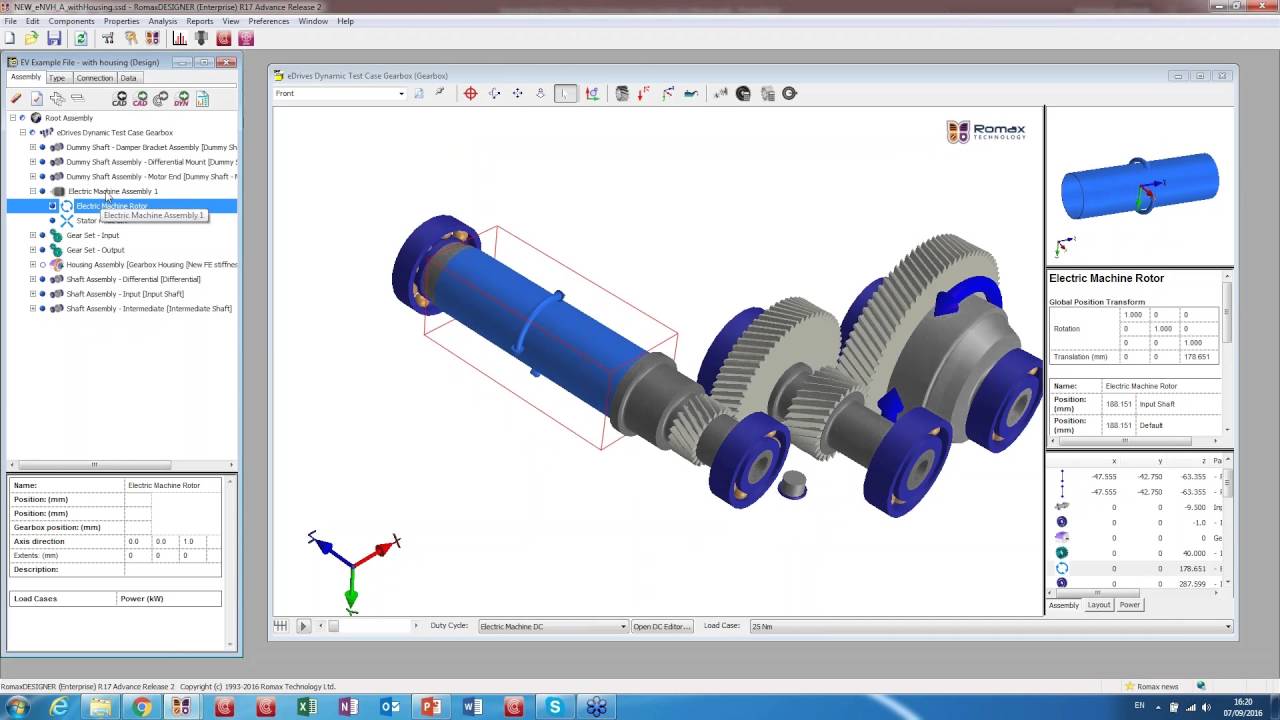Play the duty cycle animation
The image size is (1280, 720).
point(303,626)
